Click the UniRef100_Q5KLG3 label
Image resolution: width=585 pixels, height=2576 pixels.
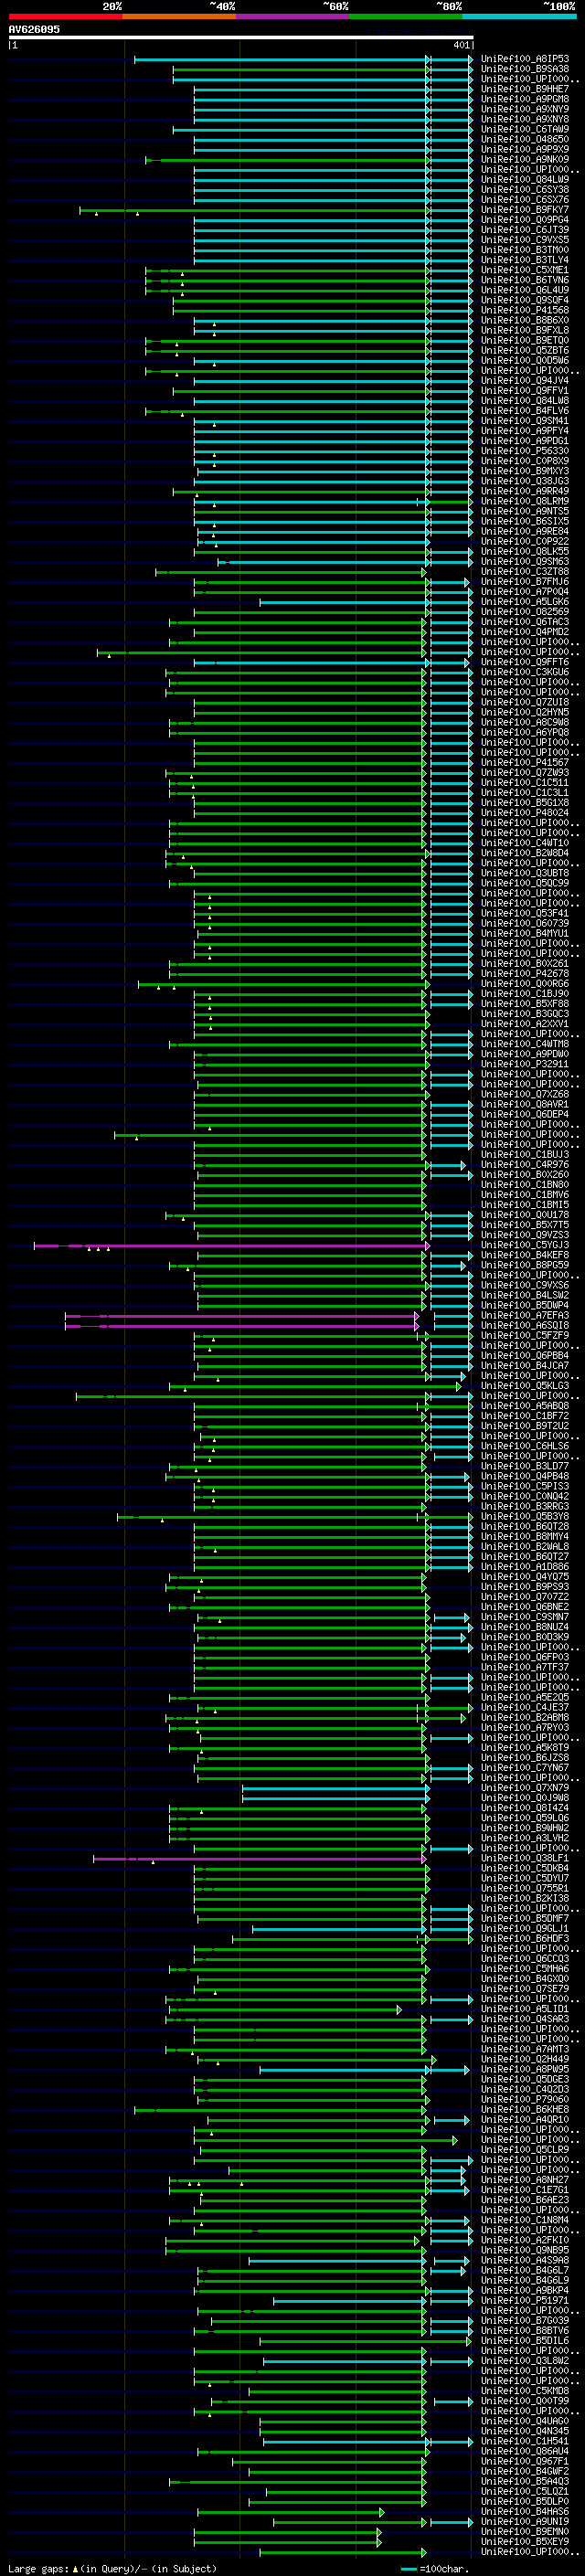pos(524,1386)
